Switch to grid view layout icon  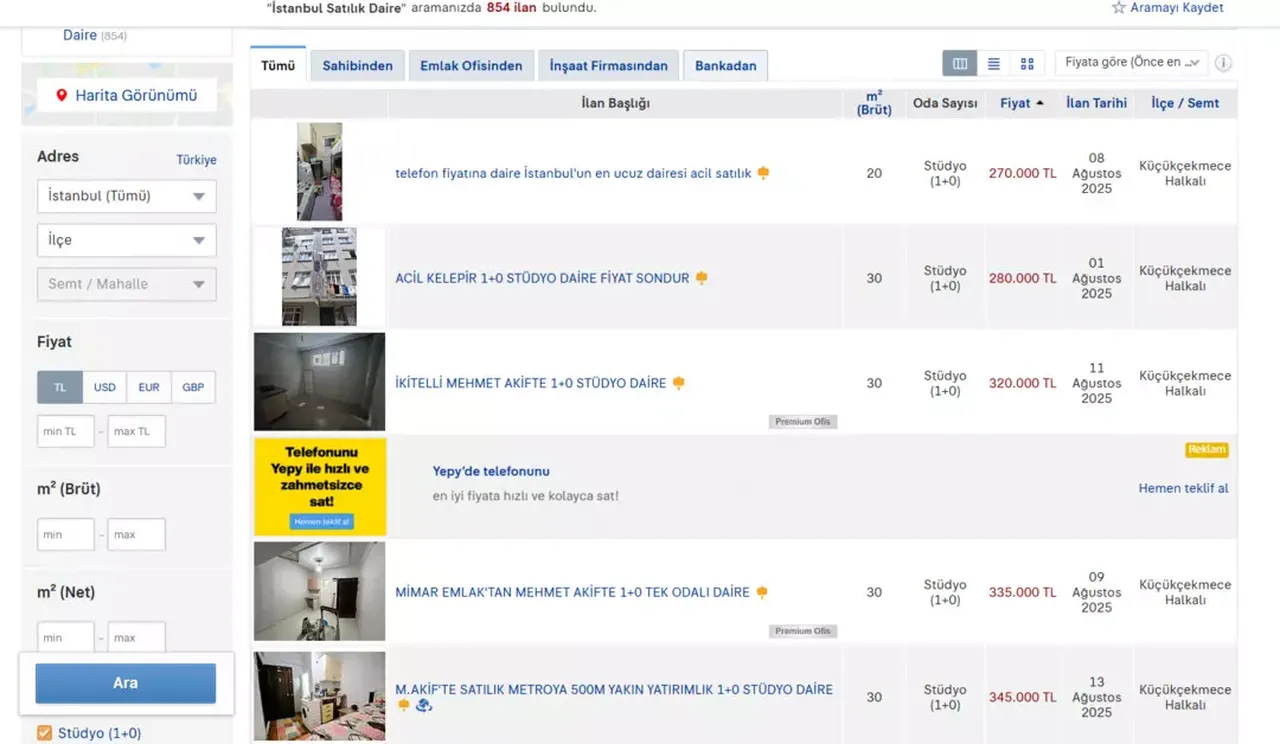click(1027, 63)
